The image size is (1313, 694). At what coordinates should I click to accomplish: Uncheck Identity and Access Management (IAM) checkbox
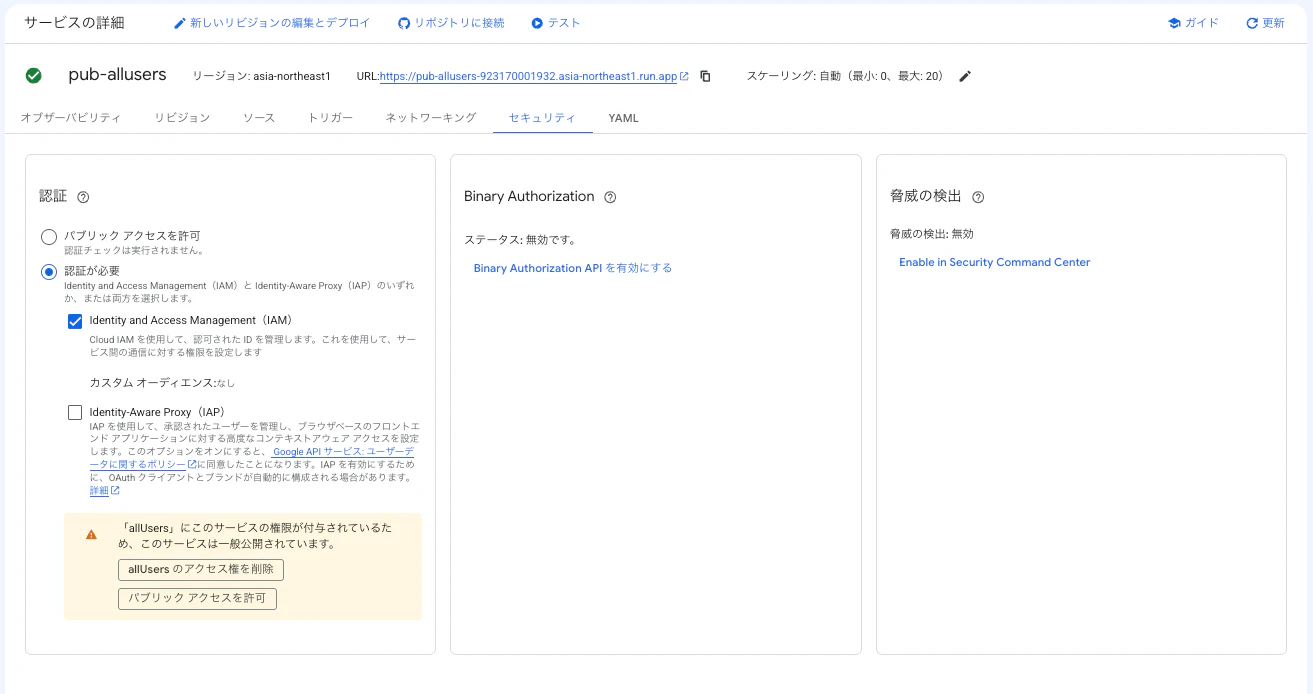coord(75,321)
